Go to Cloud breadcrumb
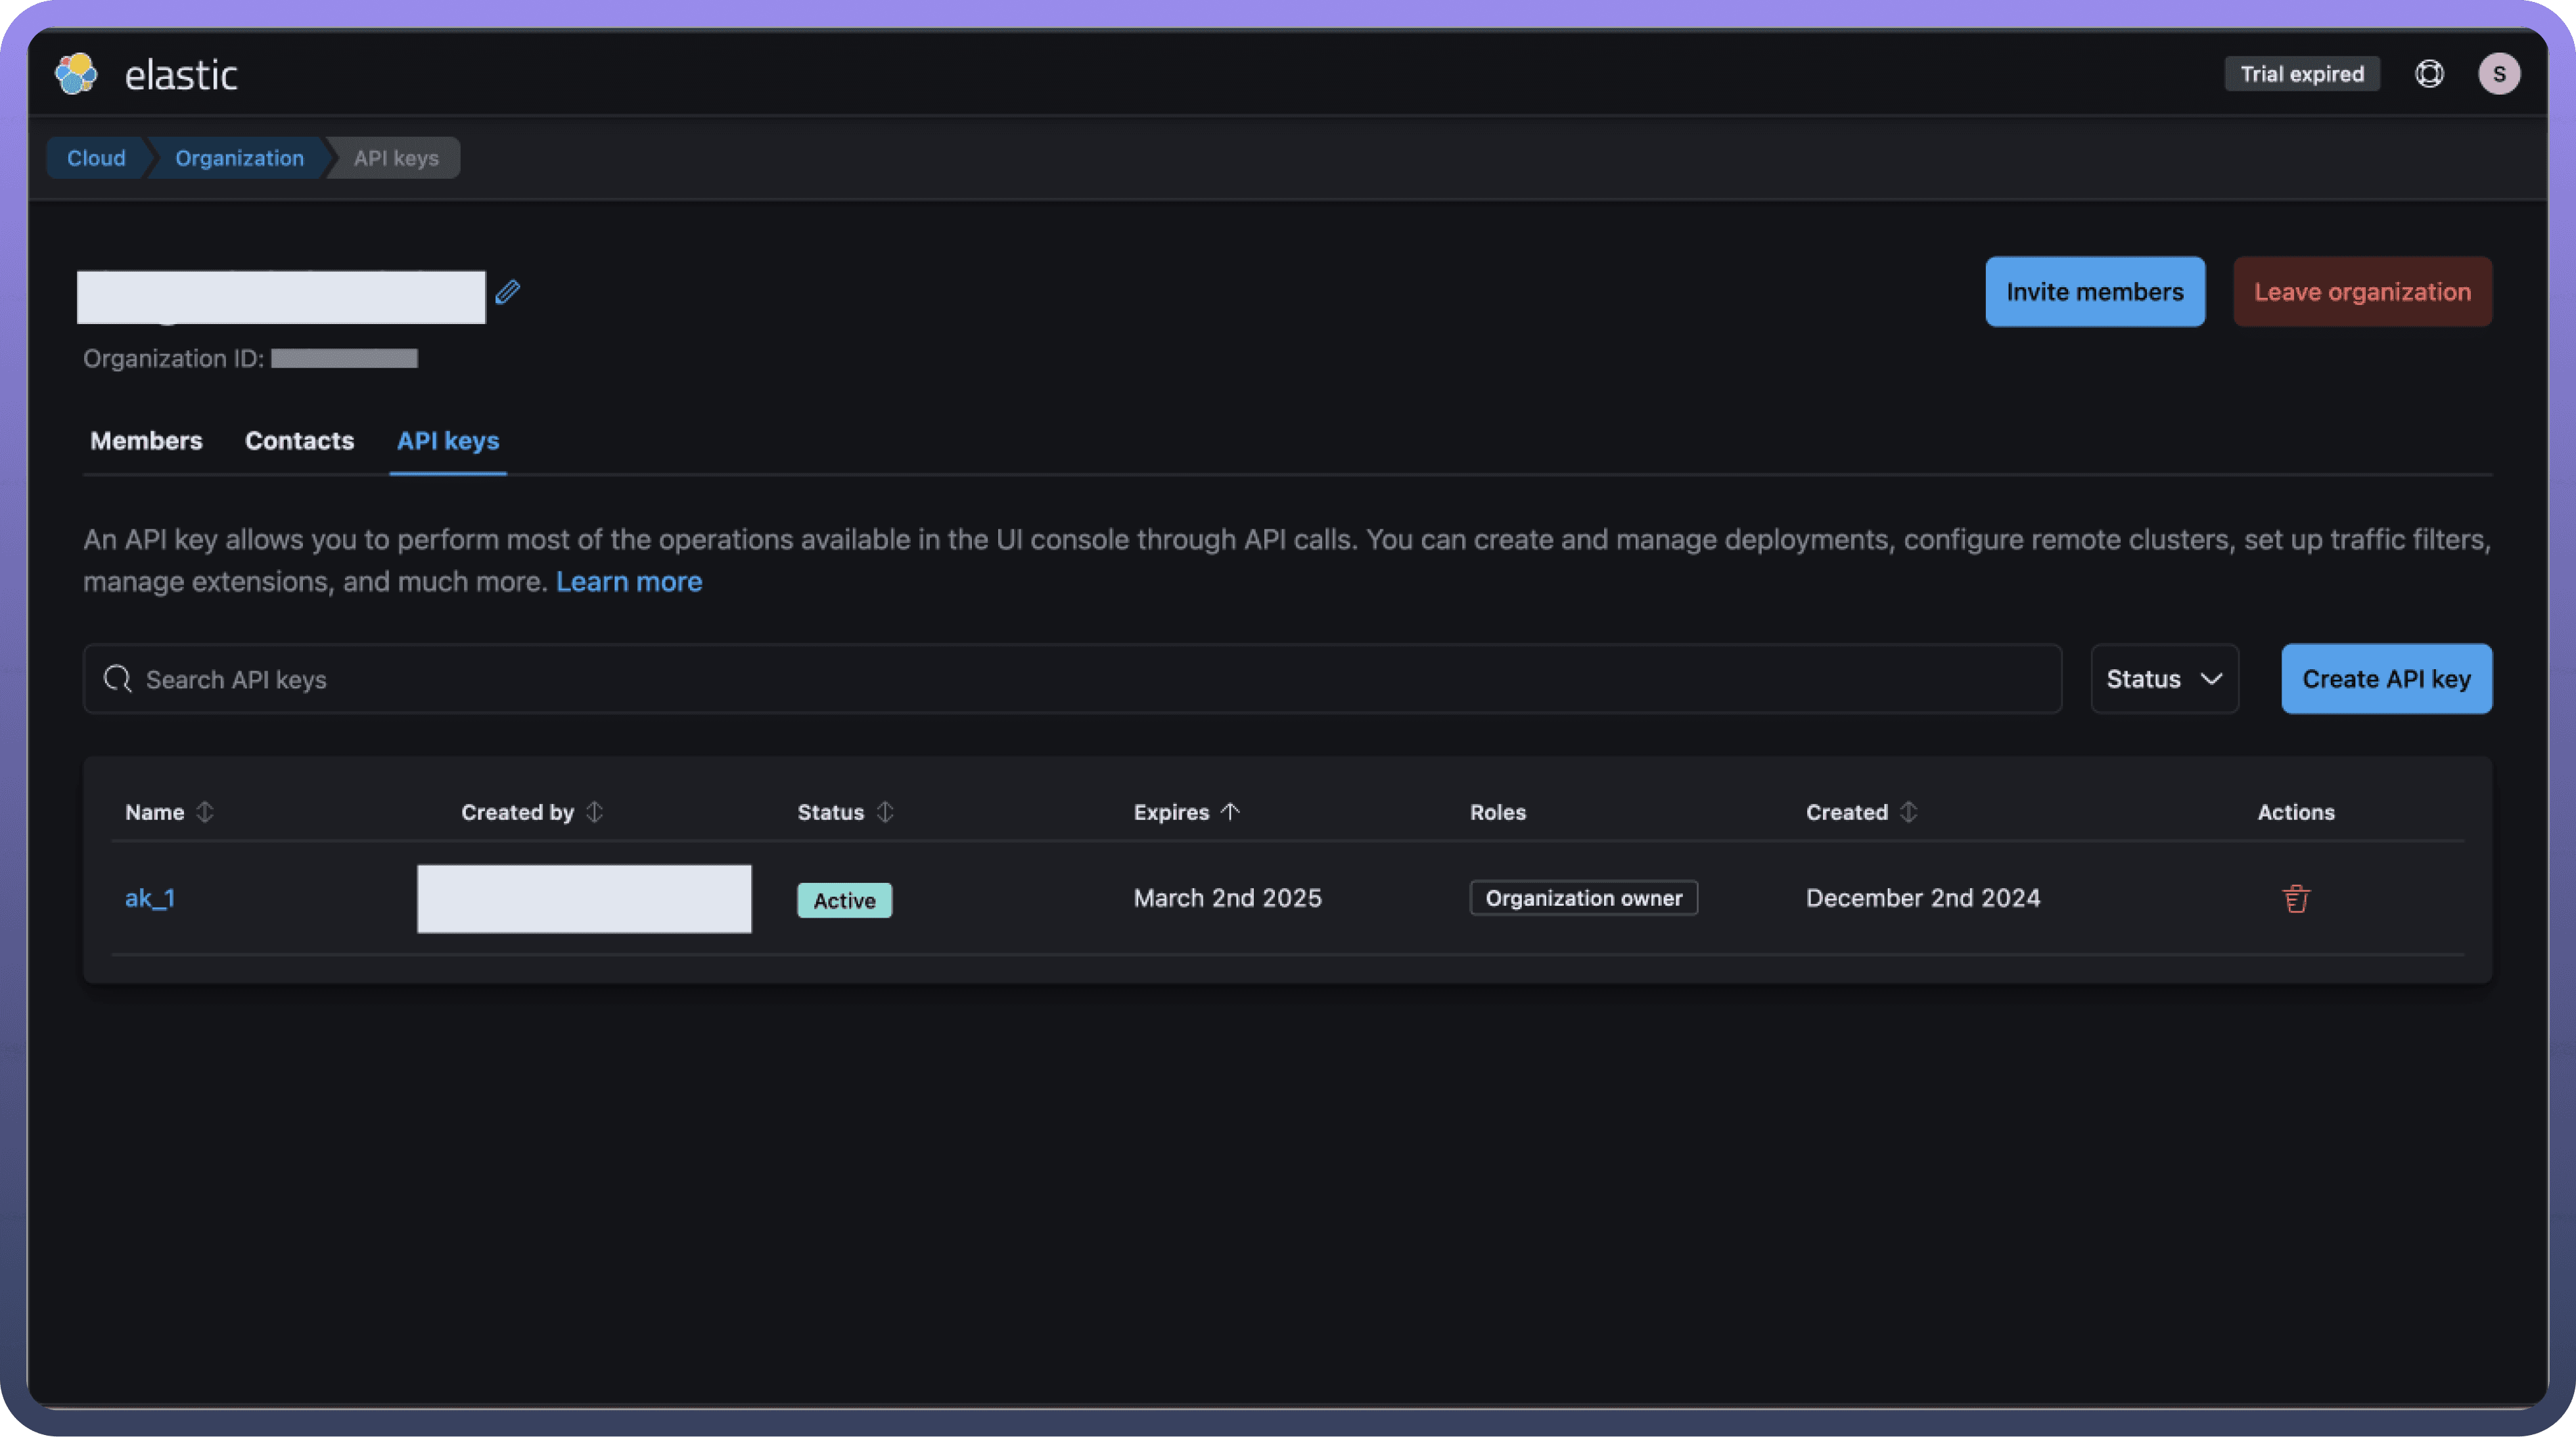The height and width of the screenshot is (1437, 2576). coord(96,158)
